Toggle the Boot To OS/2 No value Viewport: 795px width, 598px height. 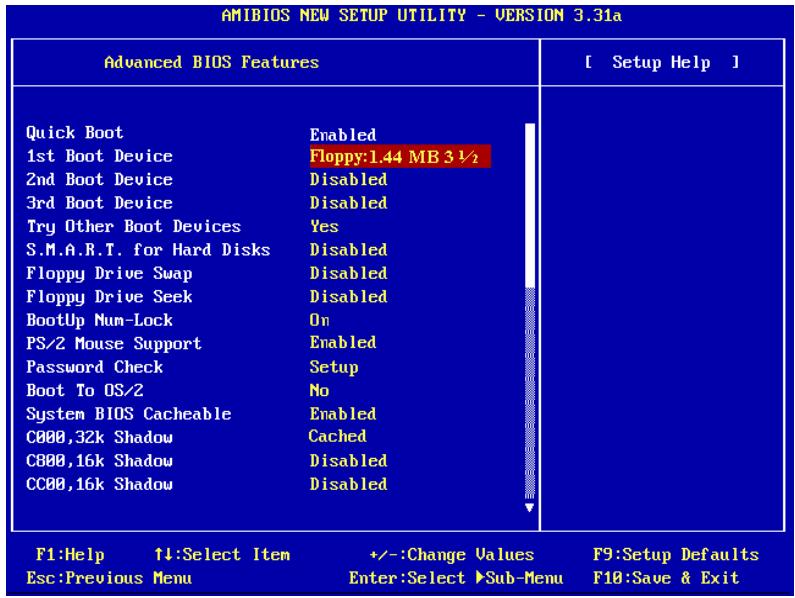319,390
